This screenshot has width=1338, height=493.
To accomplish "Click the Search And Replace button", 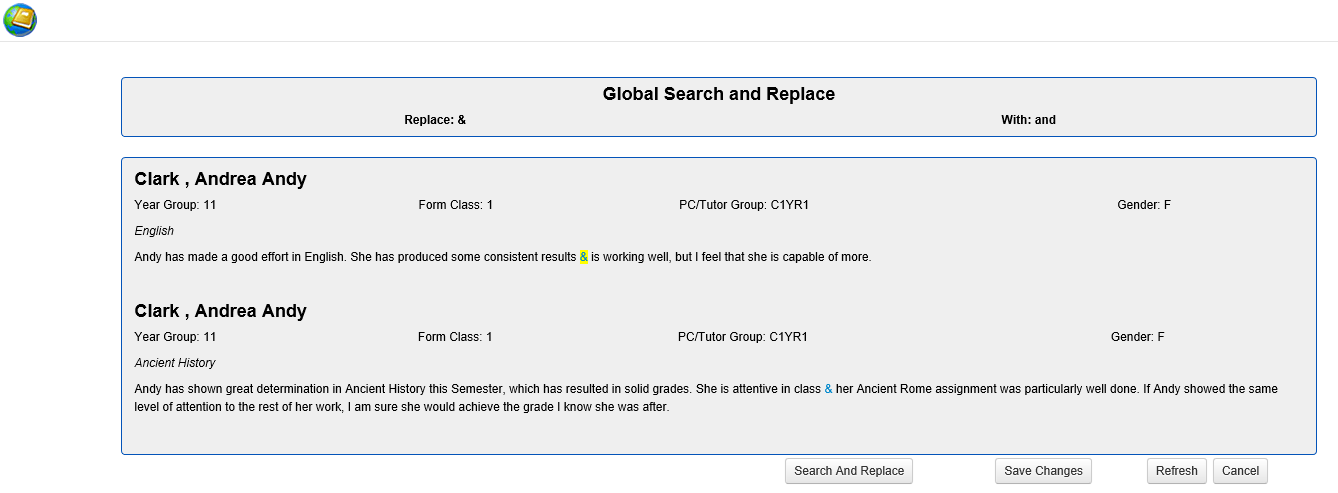I will (x=849, y=471).
